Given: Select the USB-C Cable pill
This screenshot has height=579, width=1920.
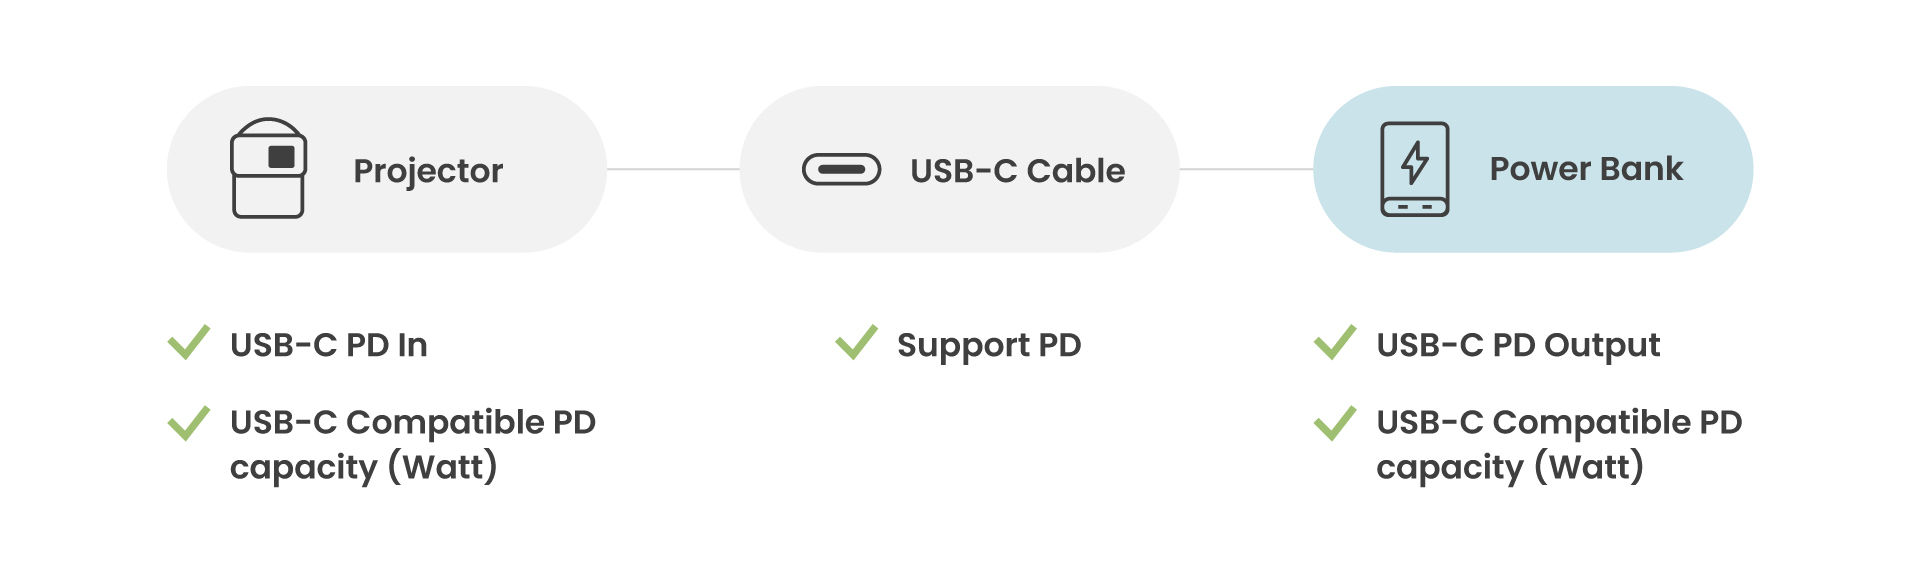Looking at the screenshot, I should (959, 169).
